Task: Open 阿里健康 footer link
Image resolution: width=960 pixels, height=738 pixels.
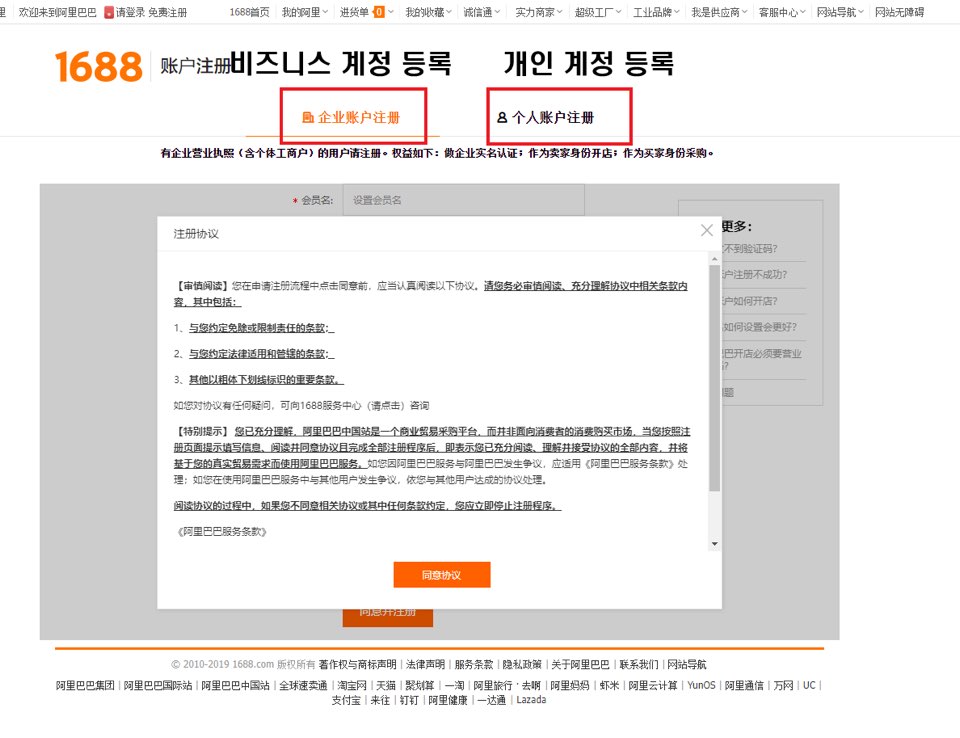Action: point(448,700)
